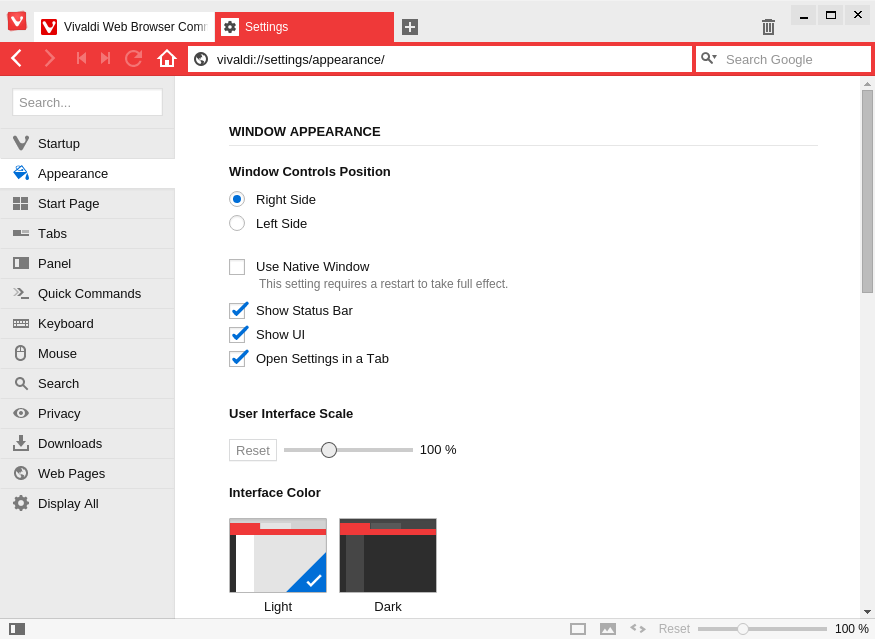Open the Web Pages settings section
This screenshot has height=639, width=875.
(87, 473)
